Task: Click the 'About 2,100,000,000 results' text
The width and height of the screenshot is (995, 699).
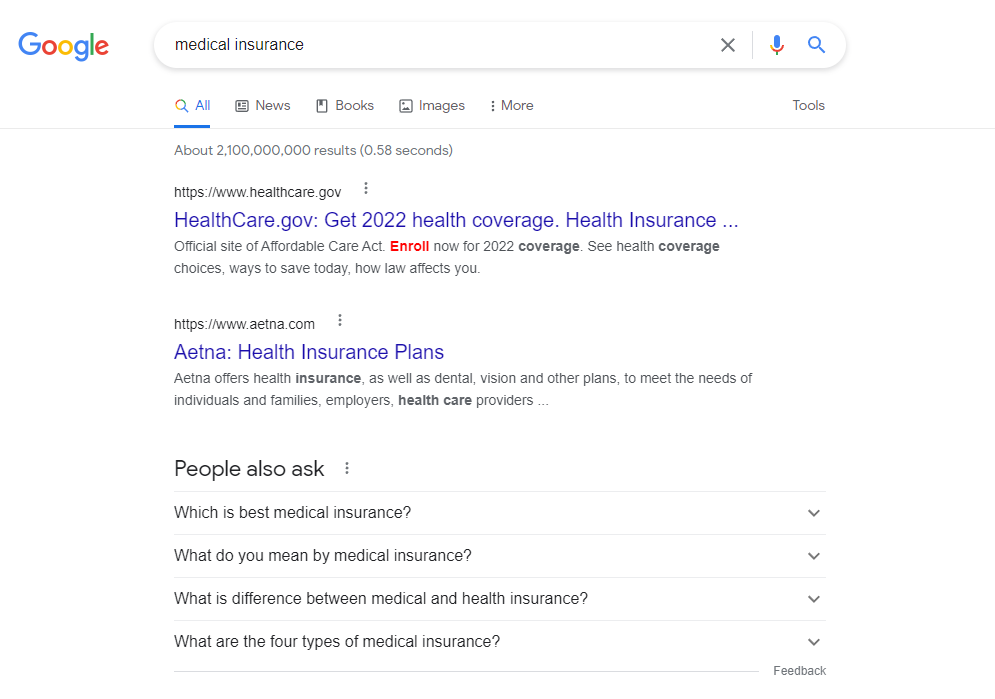Action: (313, 150)
